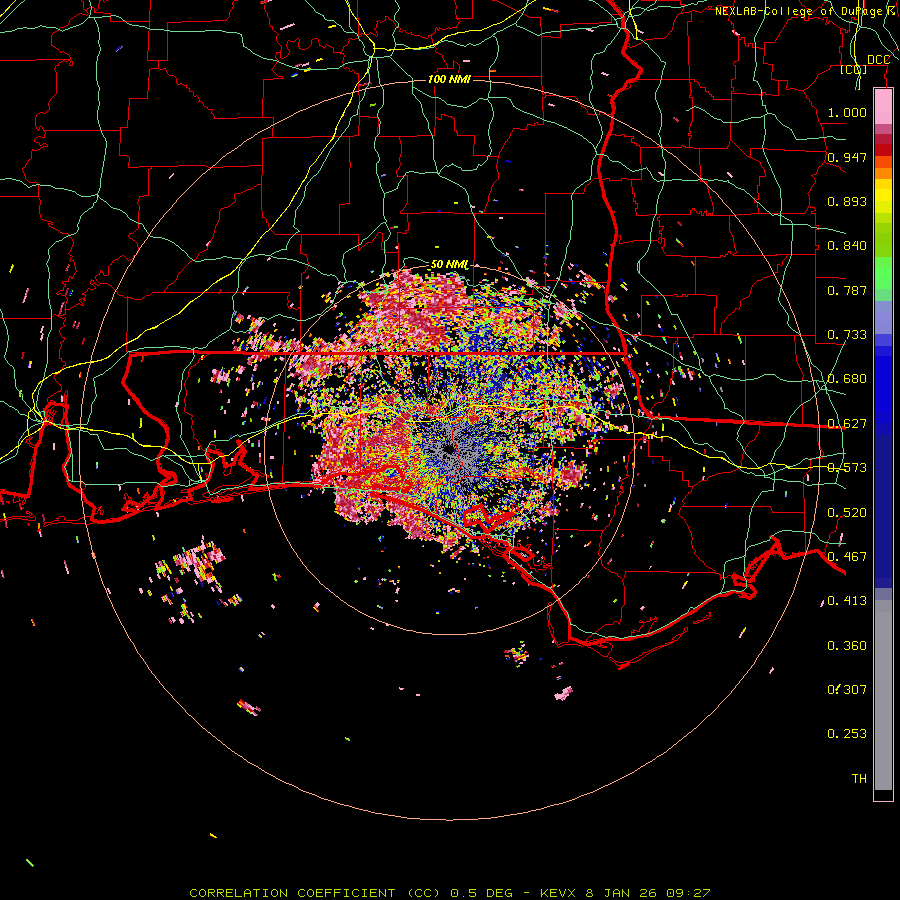Click the 0.520 scale value
Viewport: 900px width, 900px height.
coord(847,513)
